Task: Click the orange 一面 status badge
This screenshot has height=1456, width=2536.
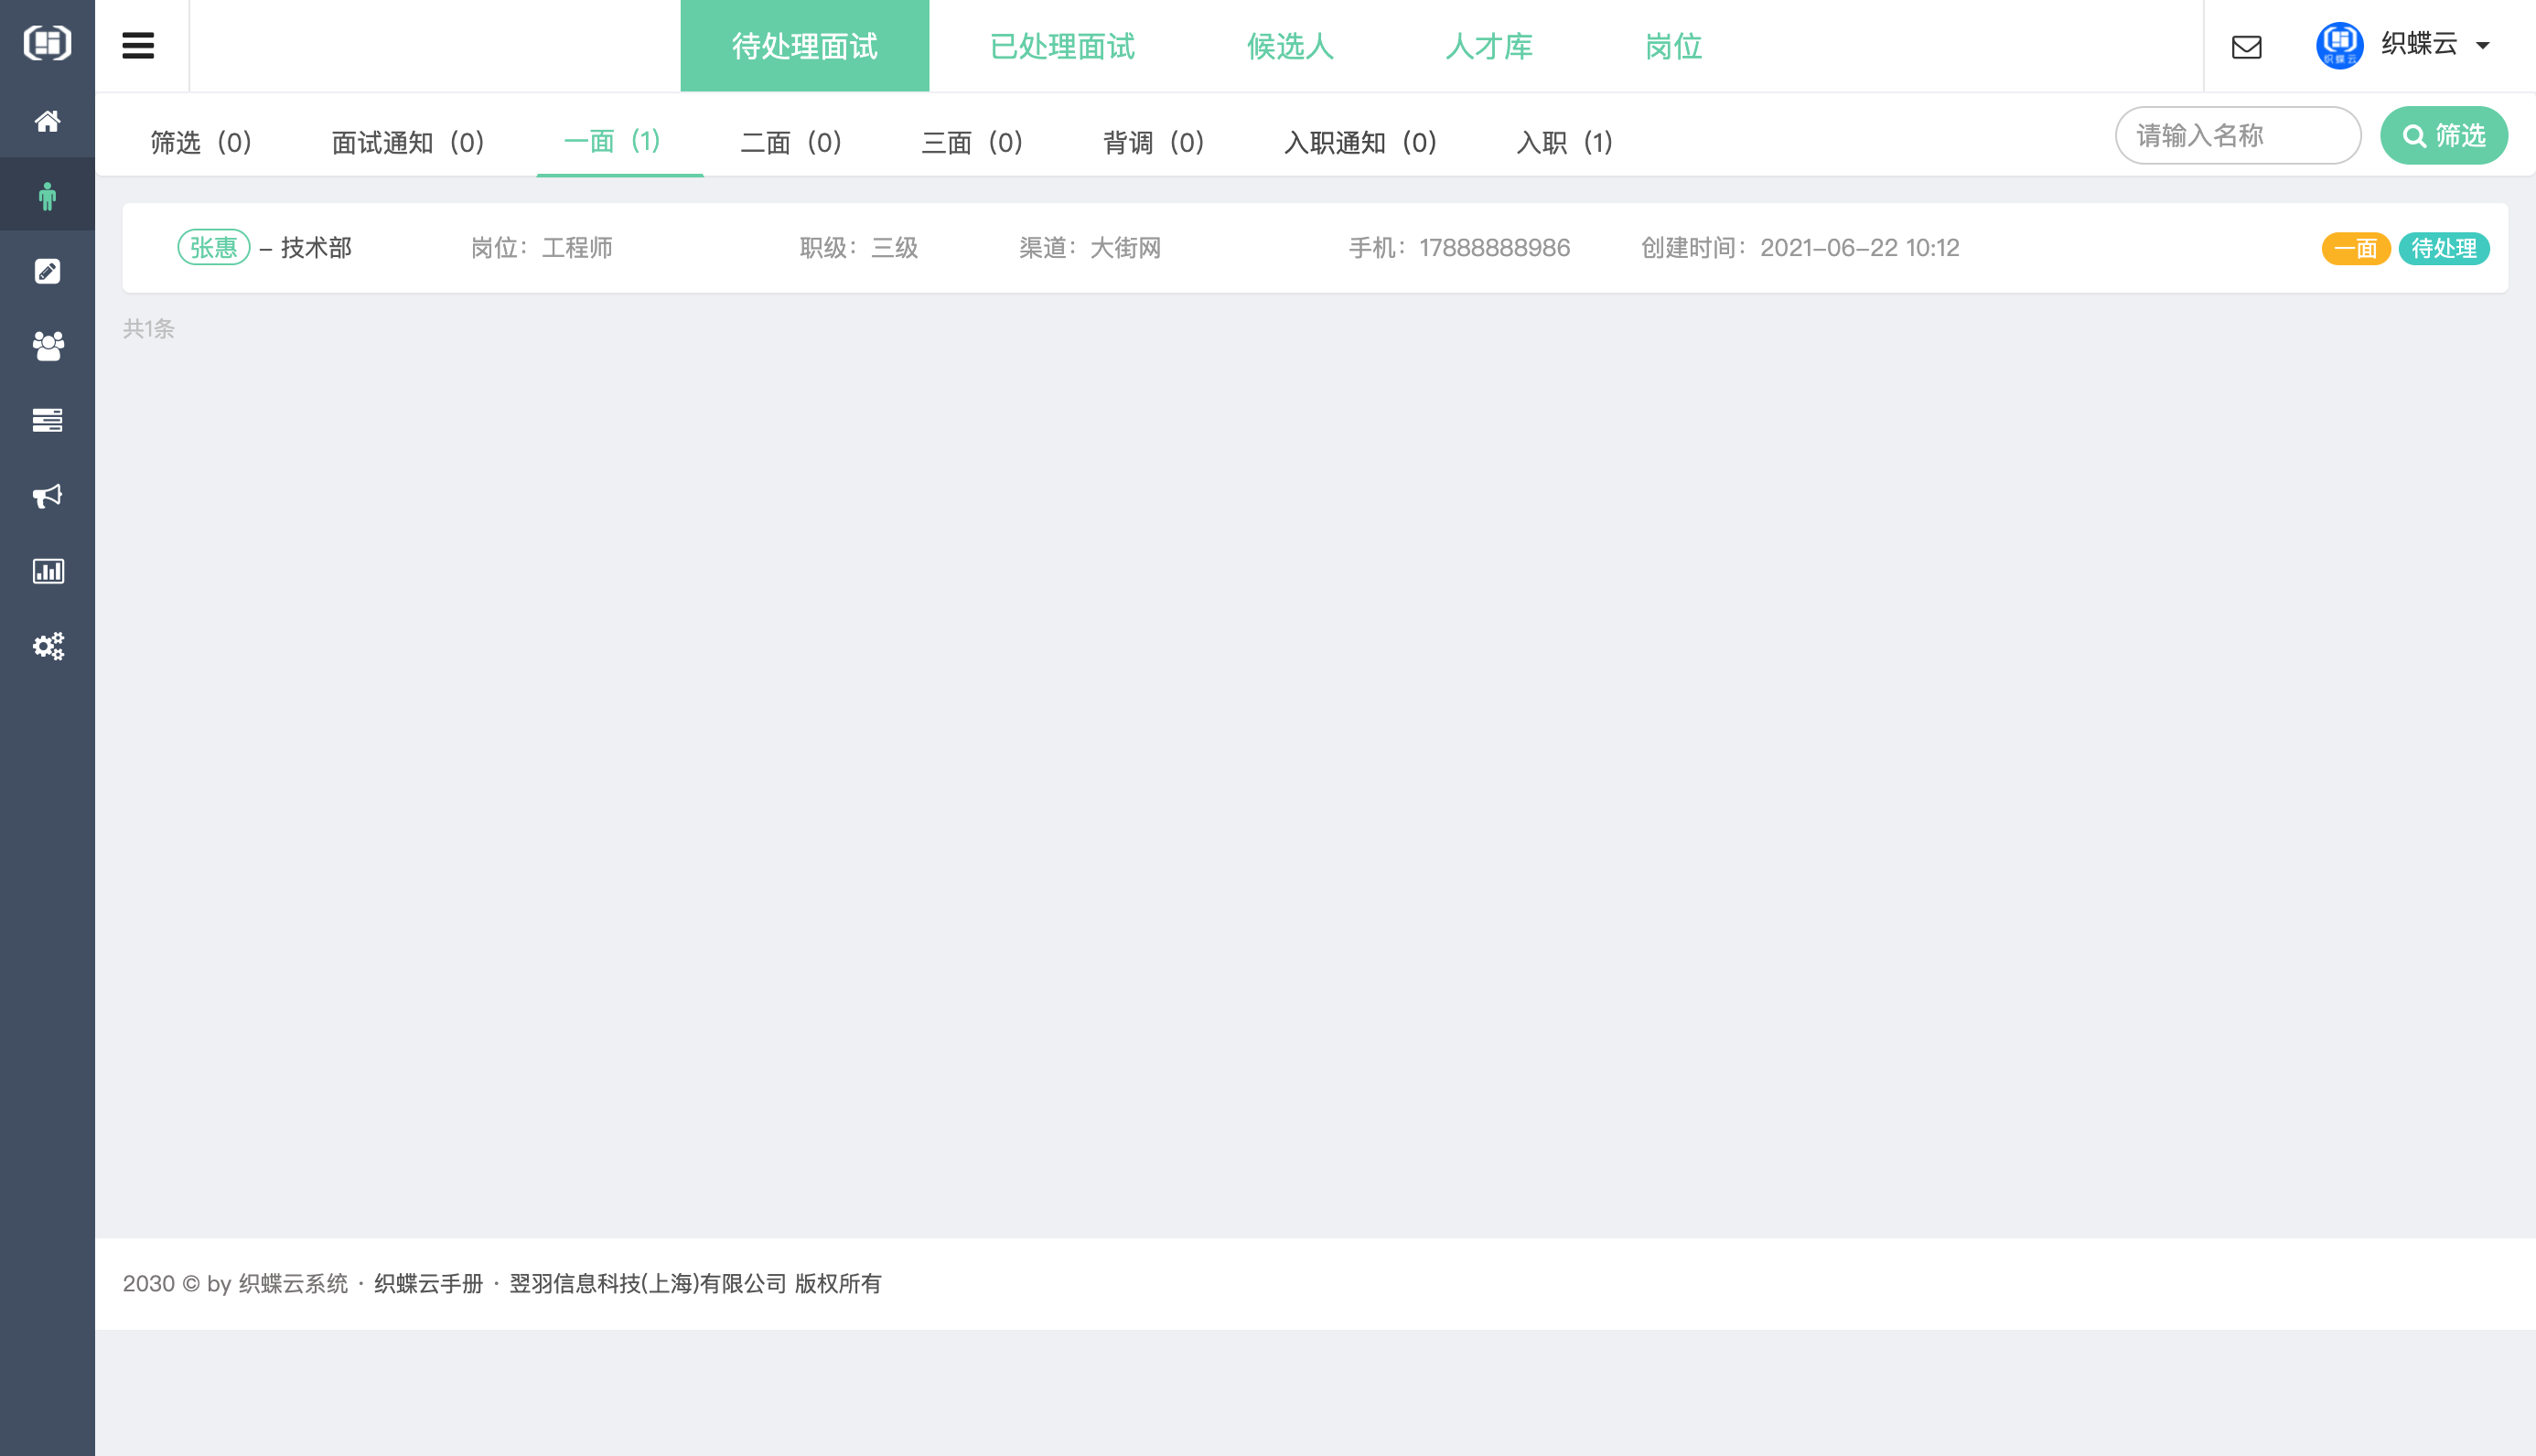Action: coord(2355,248)
